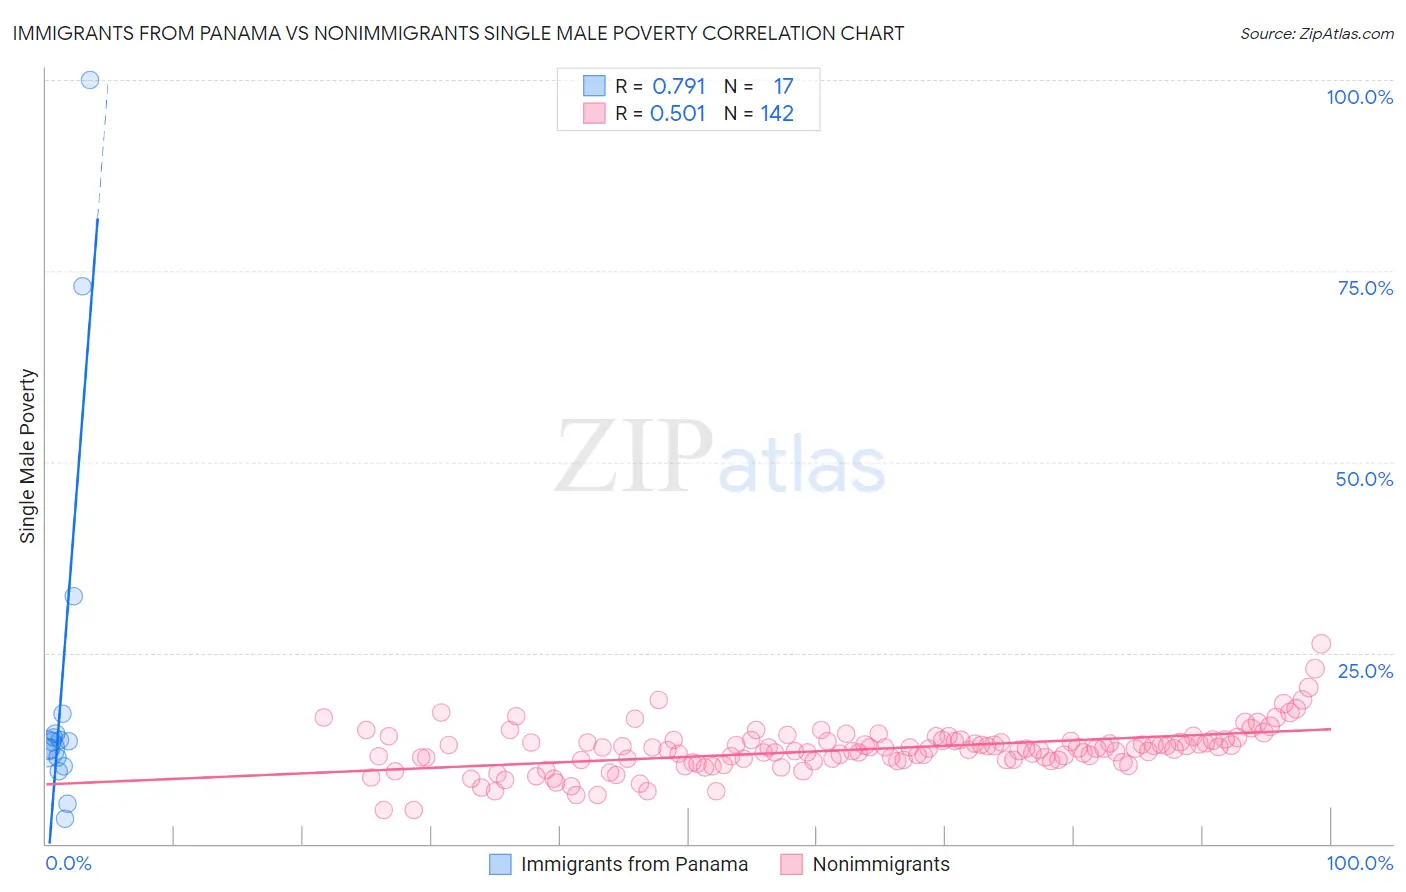The height and width of the screenshot is (892, 1406).
Task: Click the 100.0% y-axis tick label
Action: pyautogui.click(x=1359, y=97)
